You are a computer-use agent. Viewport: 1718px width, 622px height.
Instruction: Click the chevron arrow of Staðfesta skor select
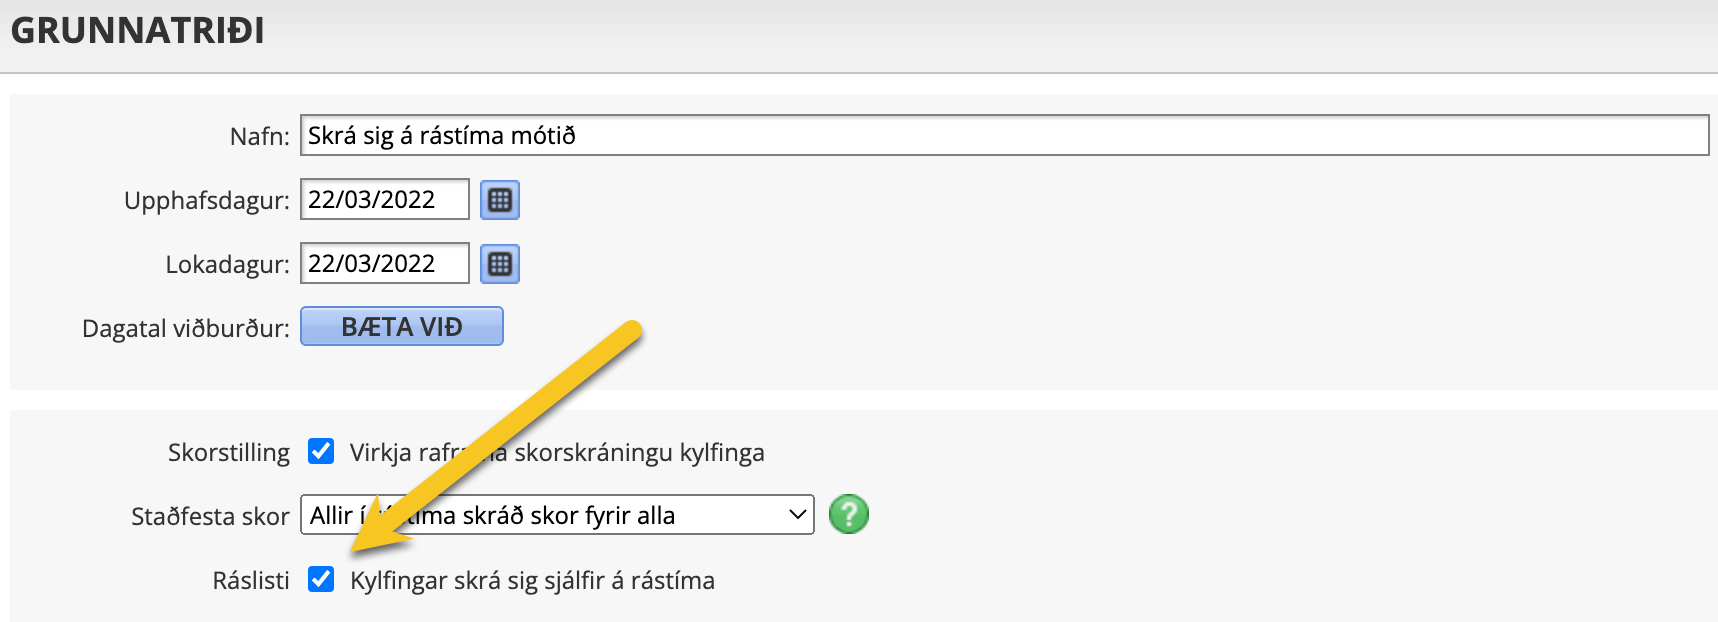pos(797,515)
